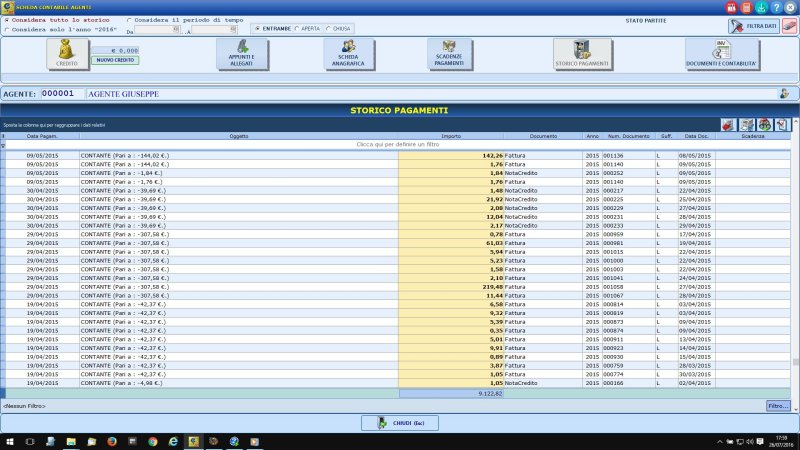Sort grid by Importo column header
800x450 pixels.
[451, 136]
